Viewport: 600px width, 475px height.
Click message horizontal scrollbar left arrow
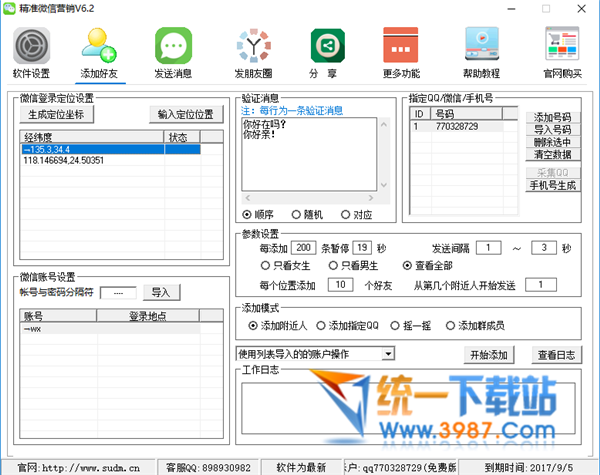[x=248, y=198]
